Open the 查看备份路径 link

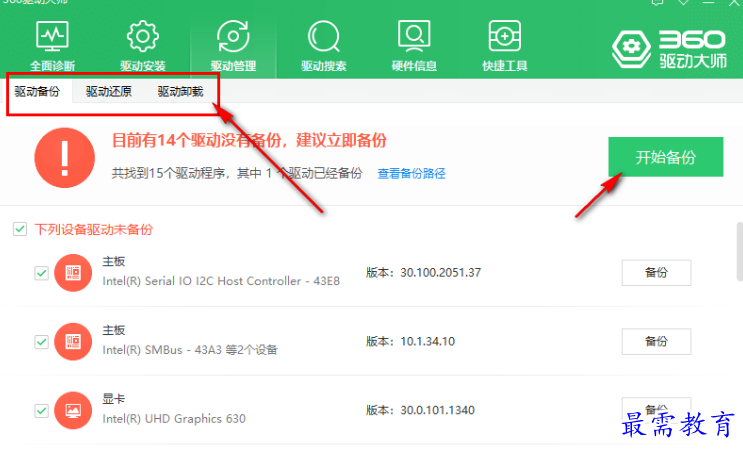pos(411,173)
